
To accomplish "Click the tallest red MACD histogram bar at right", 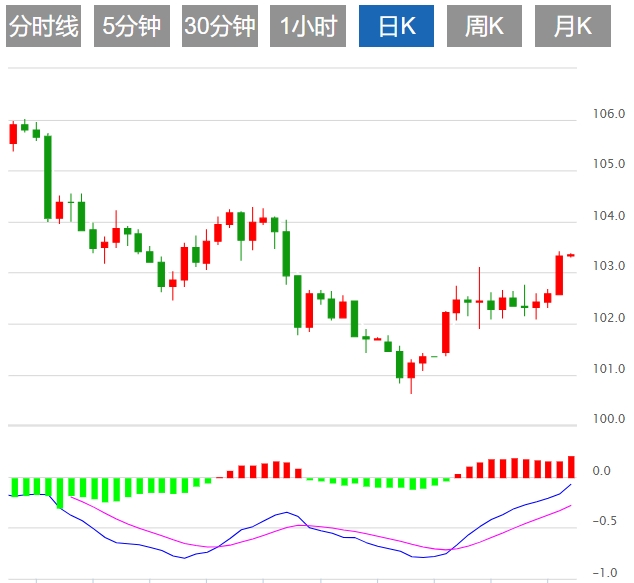I will pos(571,467).
